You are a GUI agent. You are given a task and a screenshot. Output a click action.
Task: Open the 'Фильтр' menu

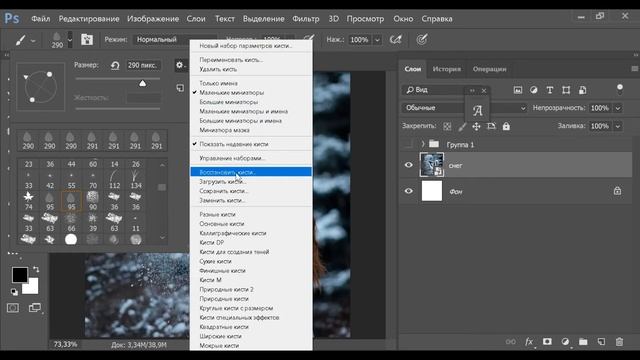coord(305,19)
